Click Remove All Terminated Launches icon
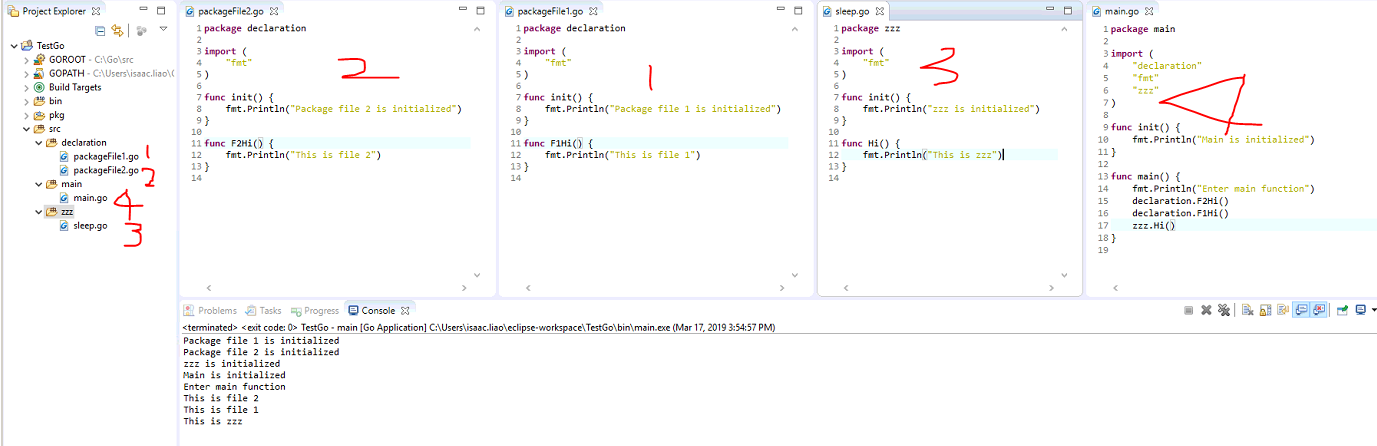The width and height of the screenshot is (1377, 446). (1223, 310)
